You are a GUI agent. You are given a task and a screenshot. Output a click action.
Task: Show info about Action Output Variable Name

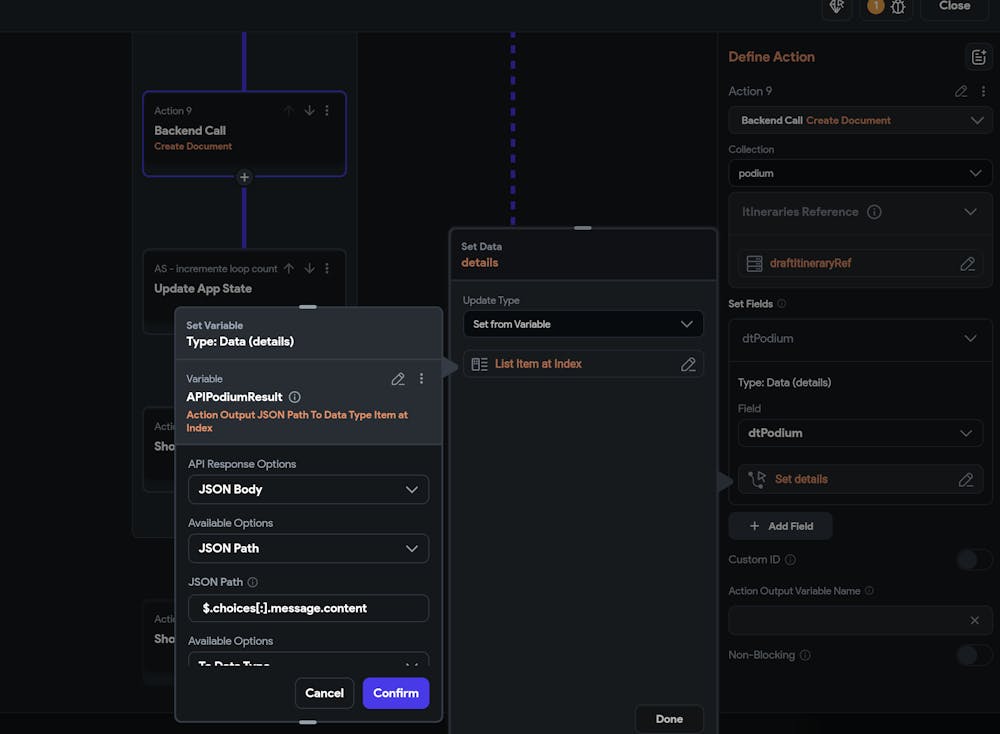point(869,591)
